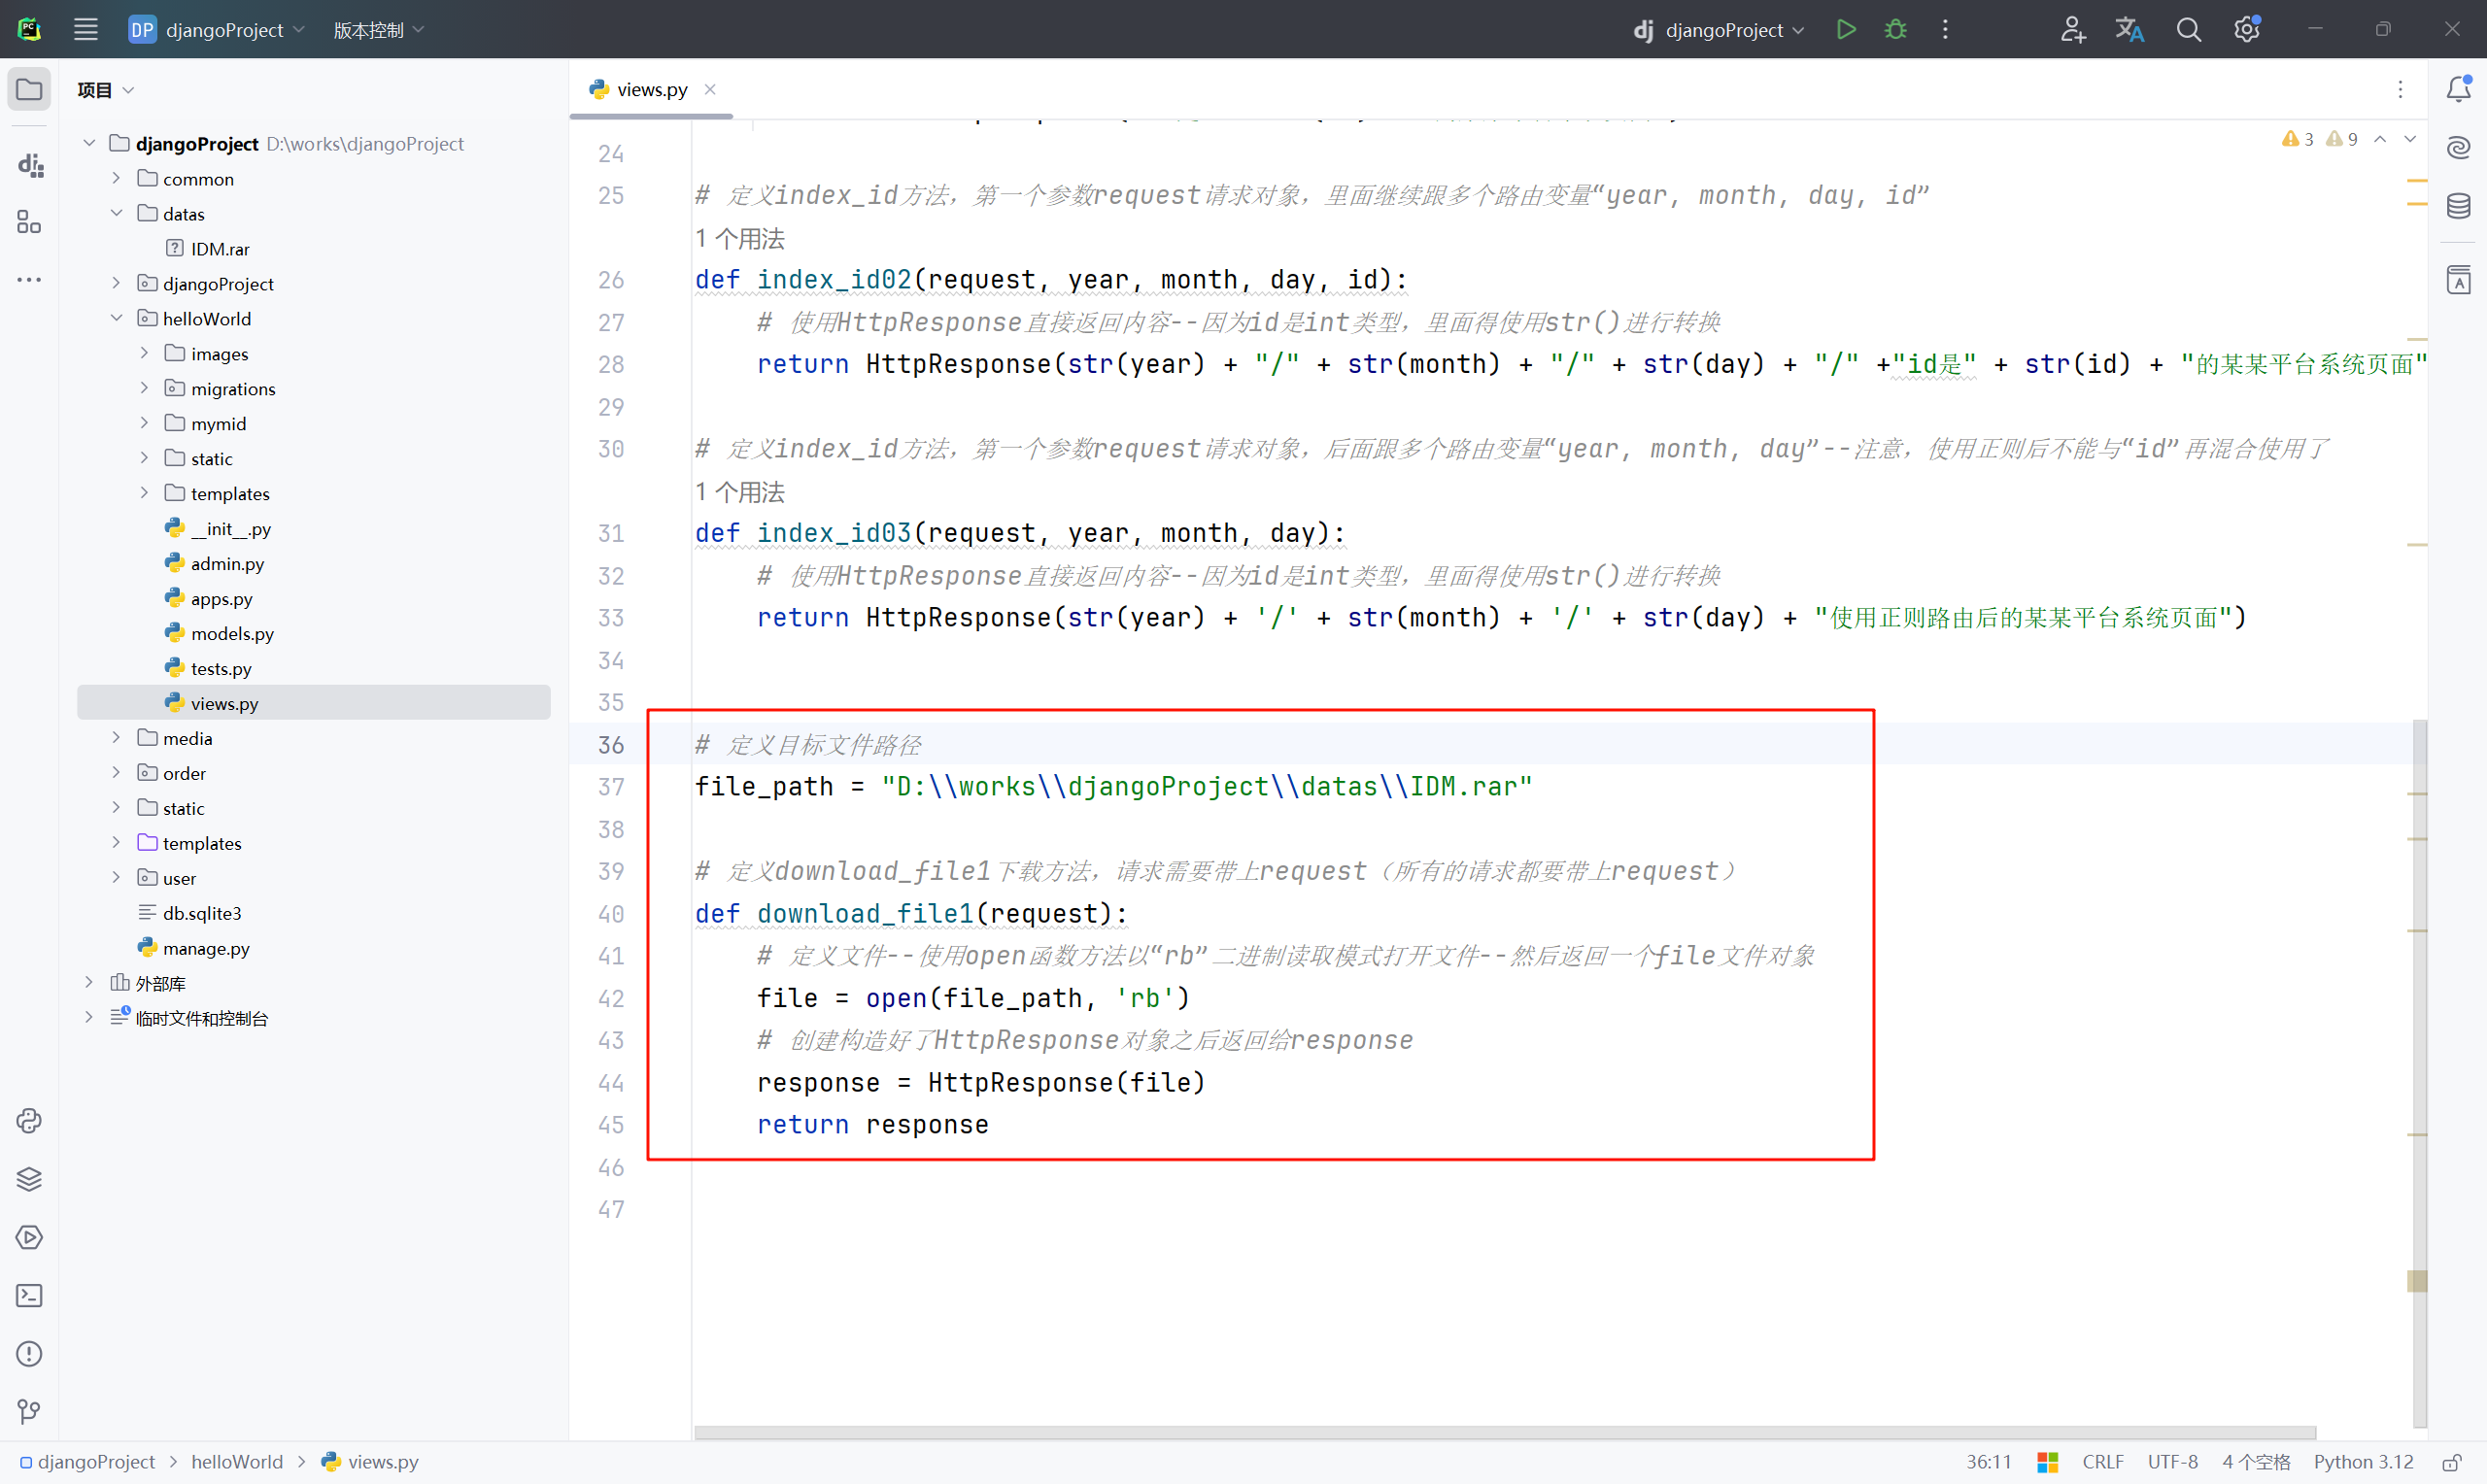Expand the common folder
Screen dimensions: 2487x1484
116,178
